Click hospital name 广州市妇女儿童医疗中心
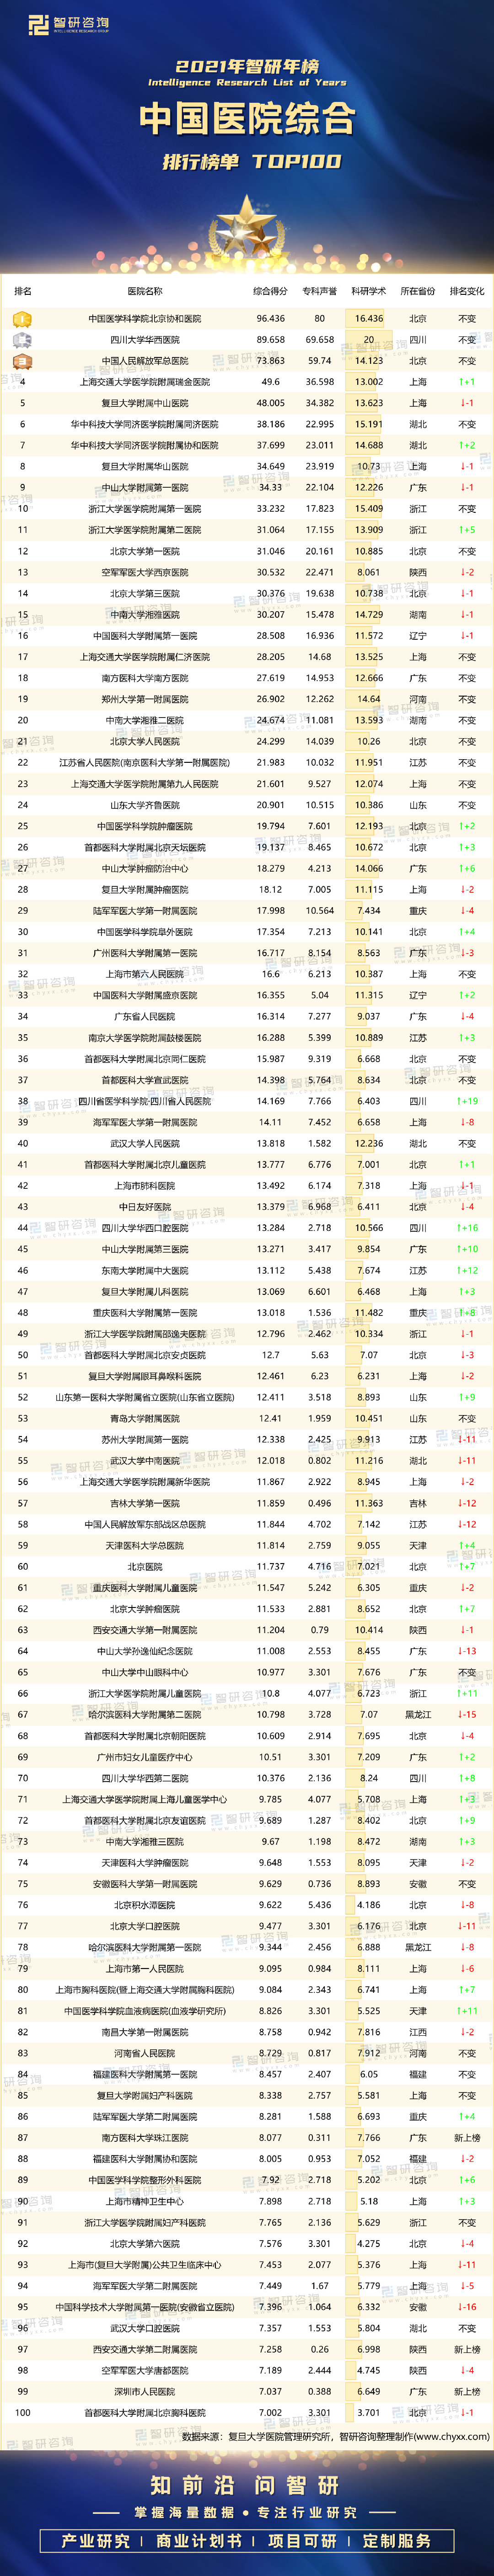Viewport: 494px width, 2576px height. (145, 1757)
